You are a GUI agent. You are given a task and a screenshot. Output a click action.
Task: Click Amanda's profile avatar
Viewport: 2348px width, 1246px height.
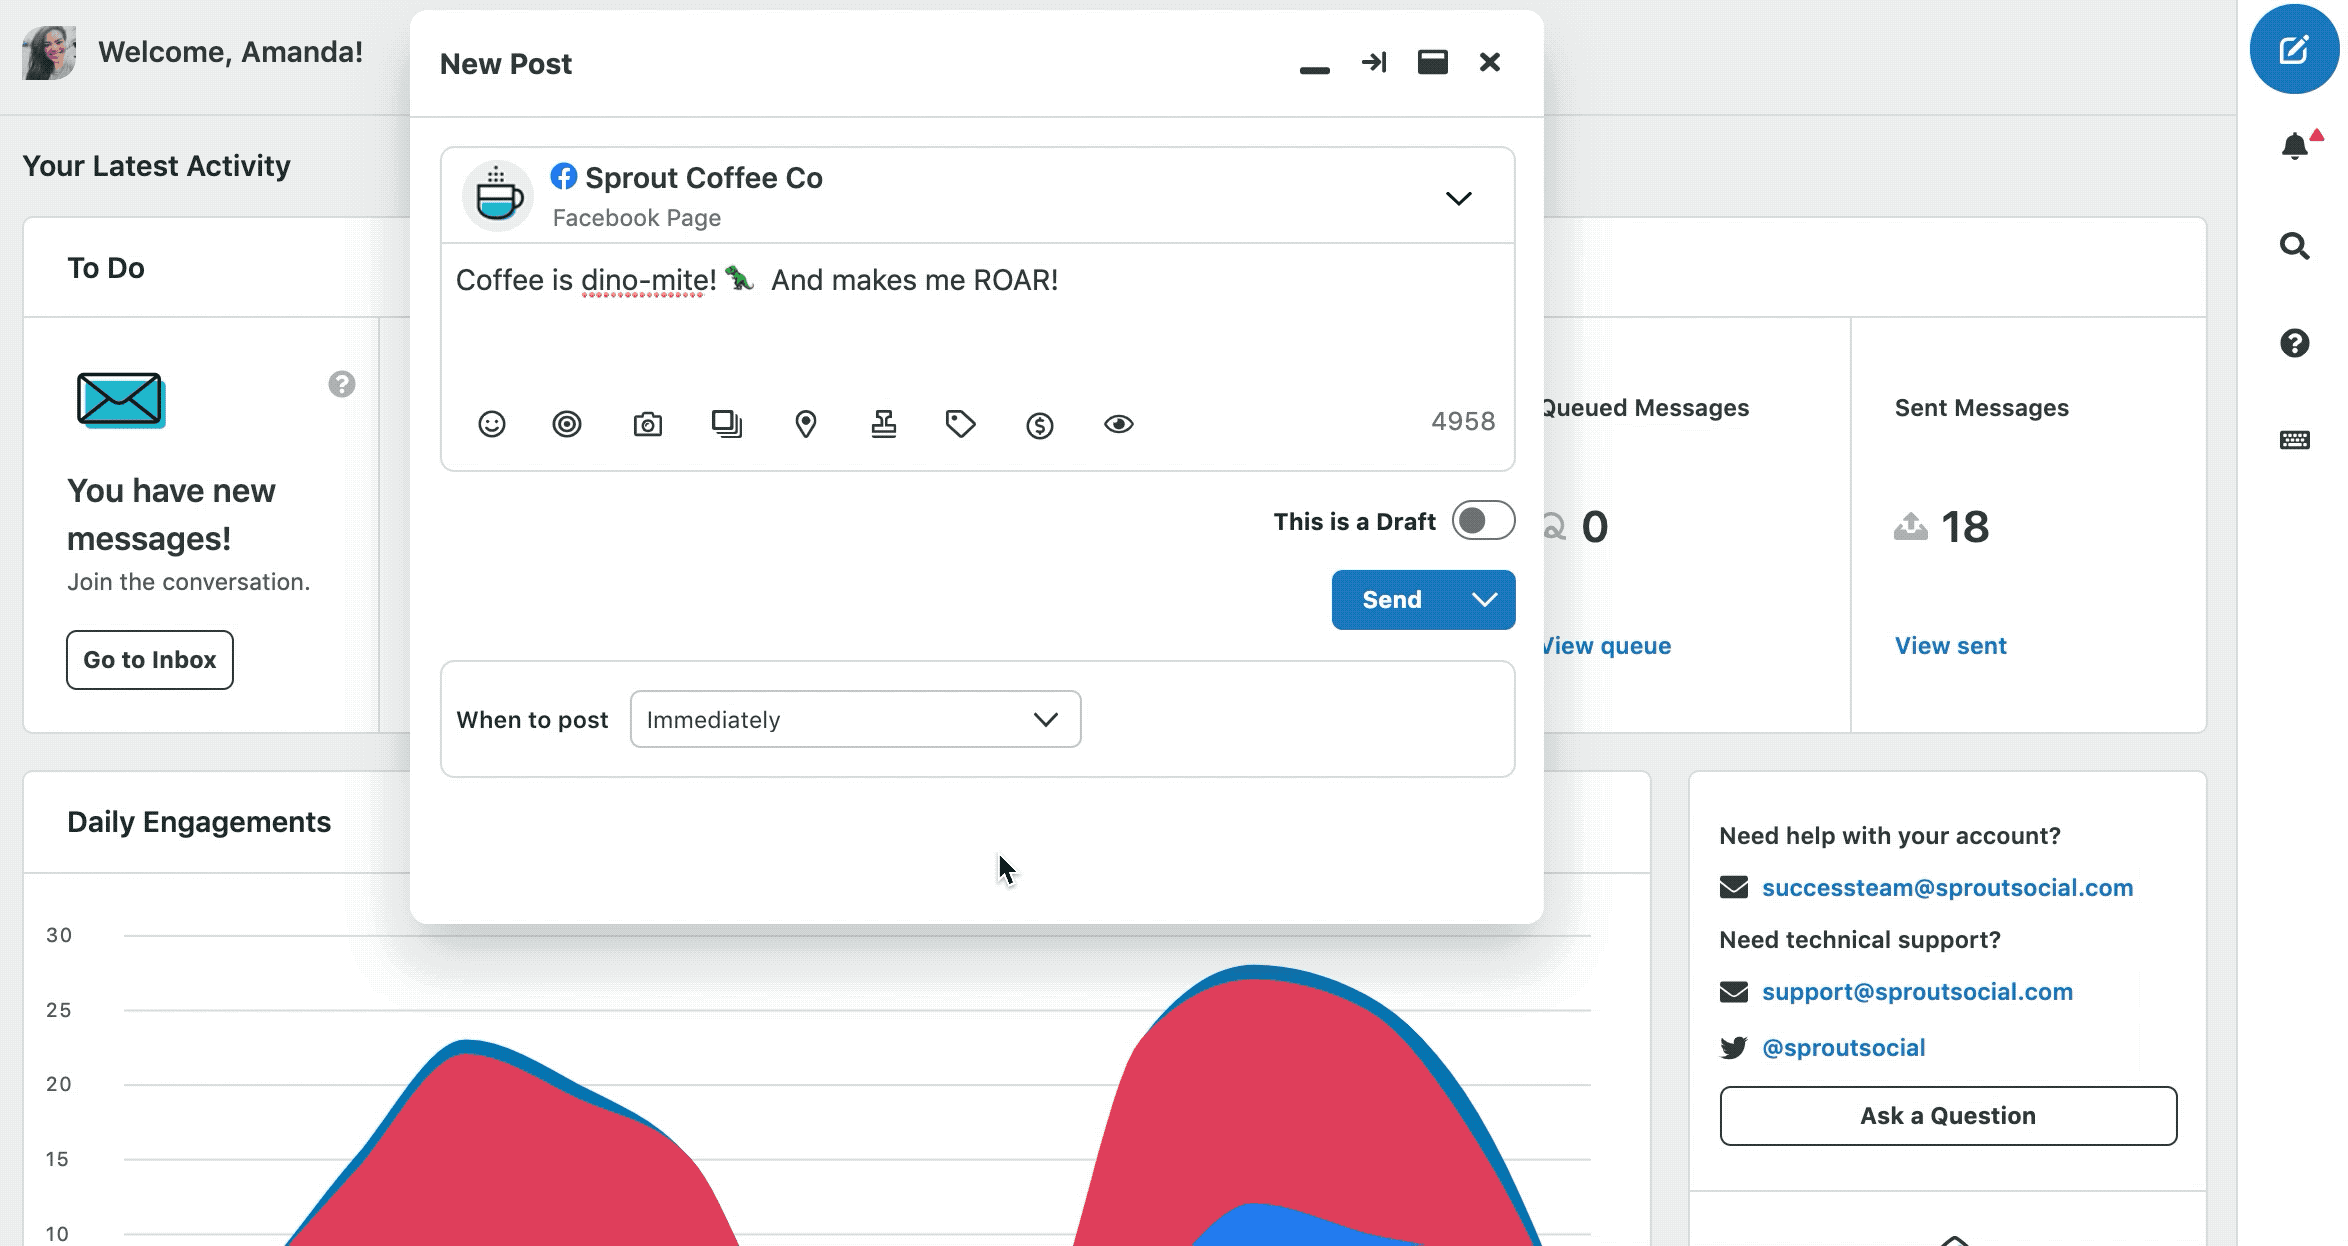click(x=49, y=52)
